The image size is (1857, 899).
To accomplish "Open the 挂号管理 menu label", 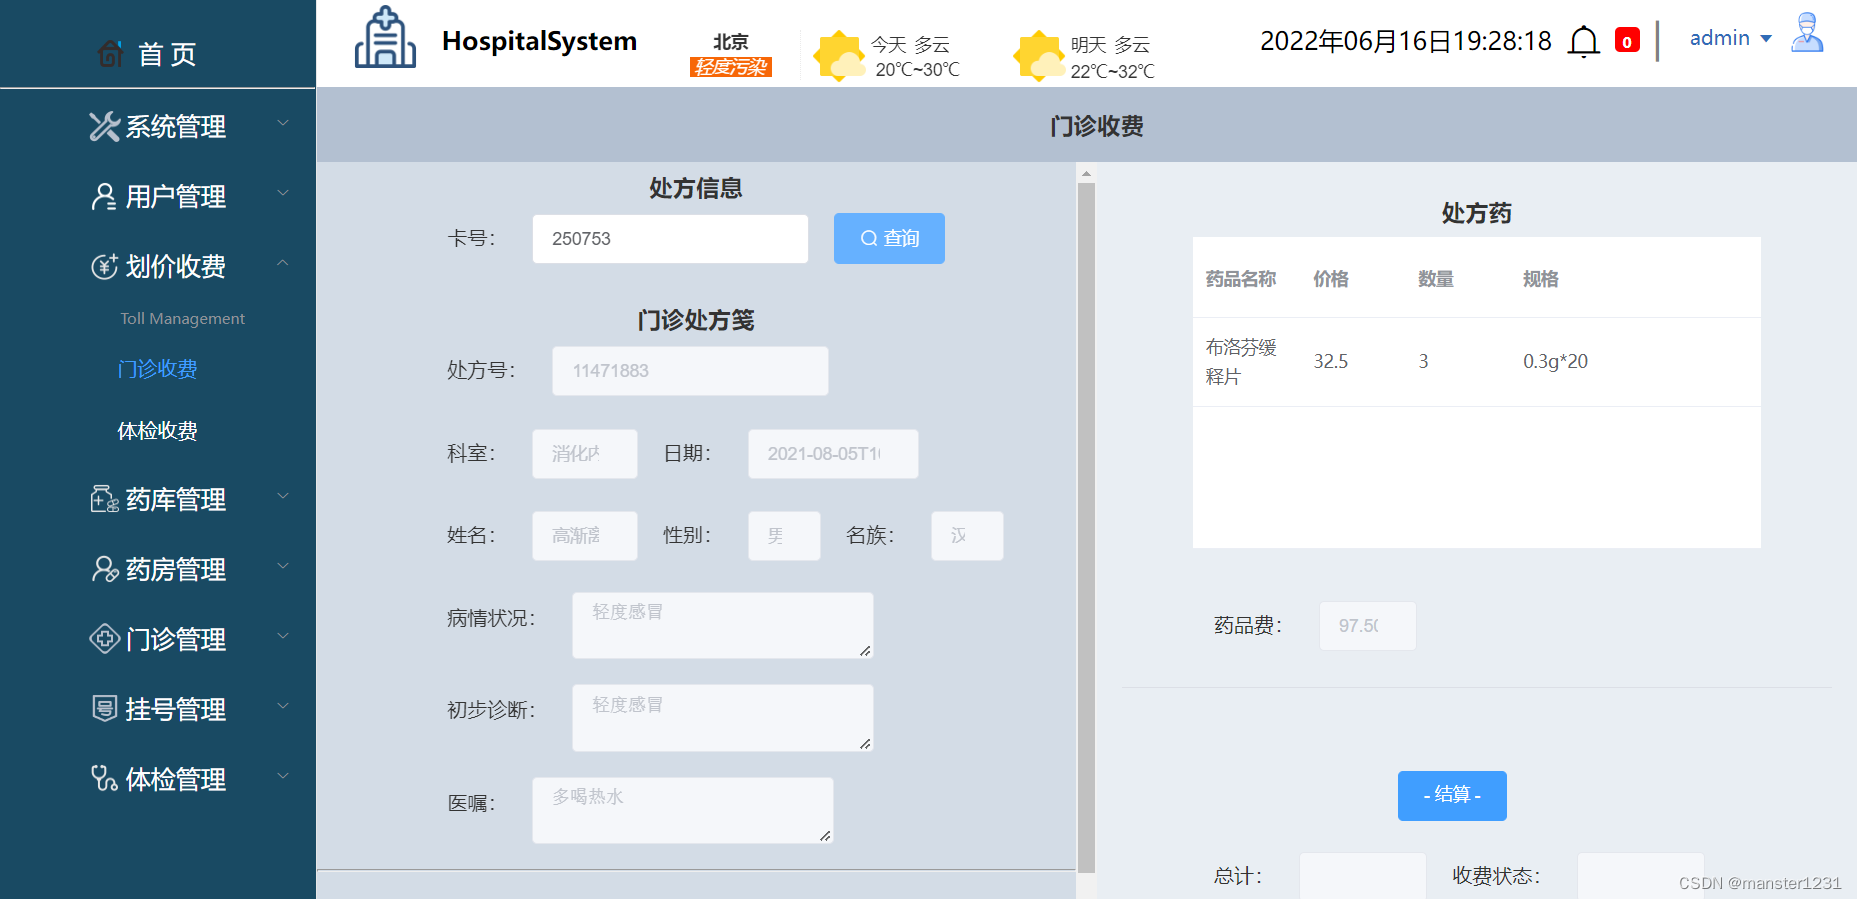I will pos(176,710).
